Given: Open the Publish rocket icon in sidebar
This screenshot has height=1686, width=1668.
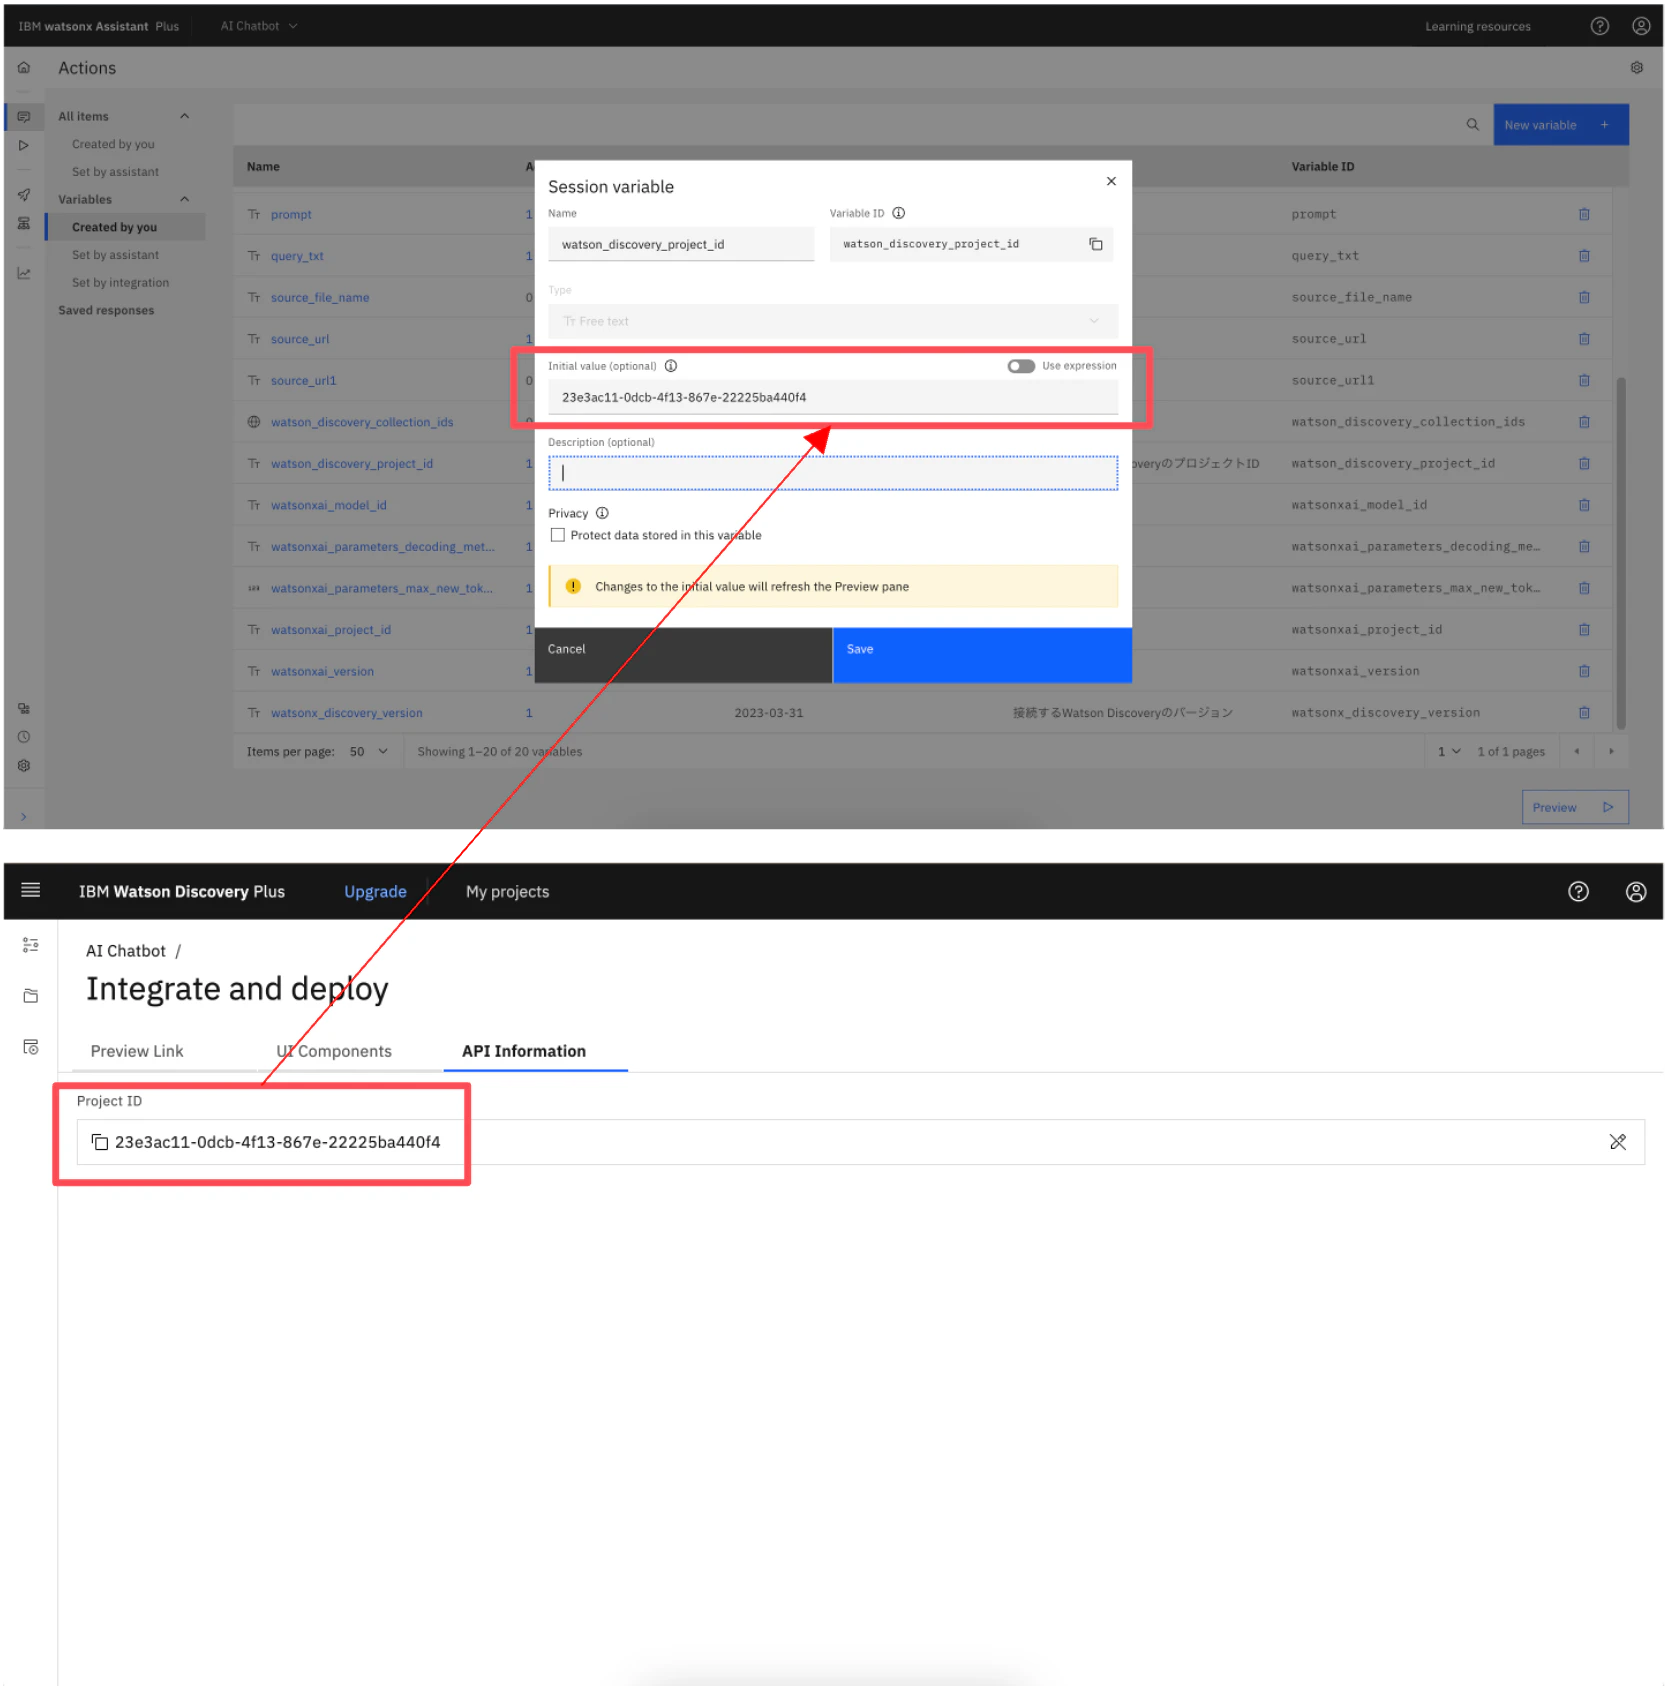Looking at the screenshot, I should 24,195.
